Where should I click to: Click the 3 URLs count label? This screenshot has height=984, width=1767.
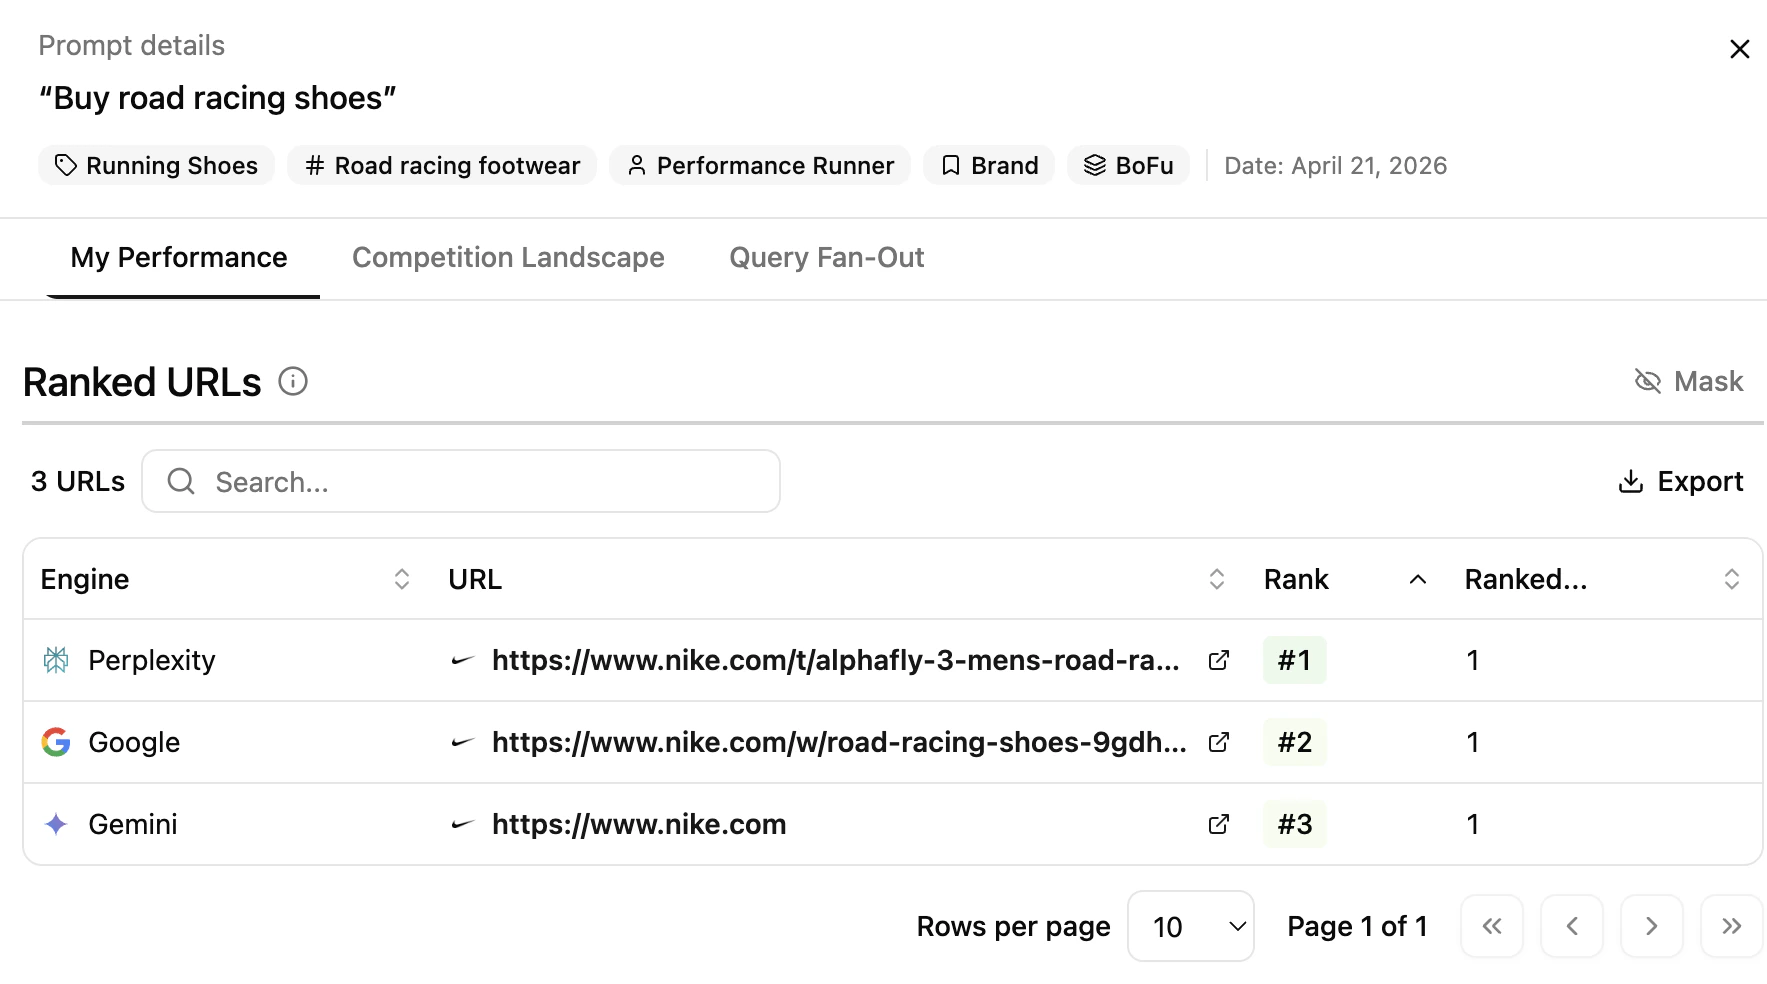pos(78,481)
